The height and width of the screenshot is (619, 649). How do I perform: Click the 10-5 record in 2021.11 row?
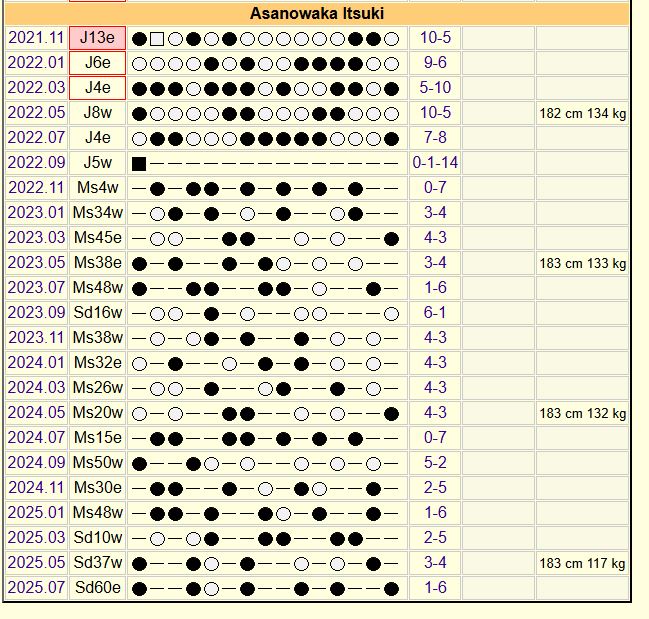point(435,38)
